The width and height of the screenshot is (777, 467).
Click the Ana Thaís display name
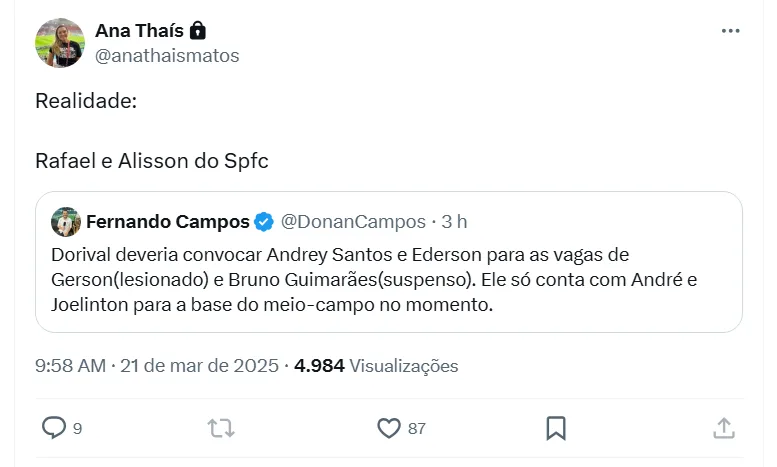point(139,31)
